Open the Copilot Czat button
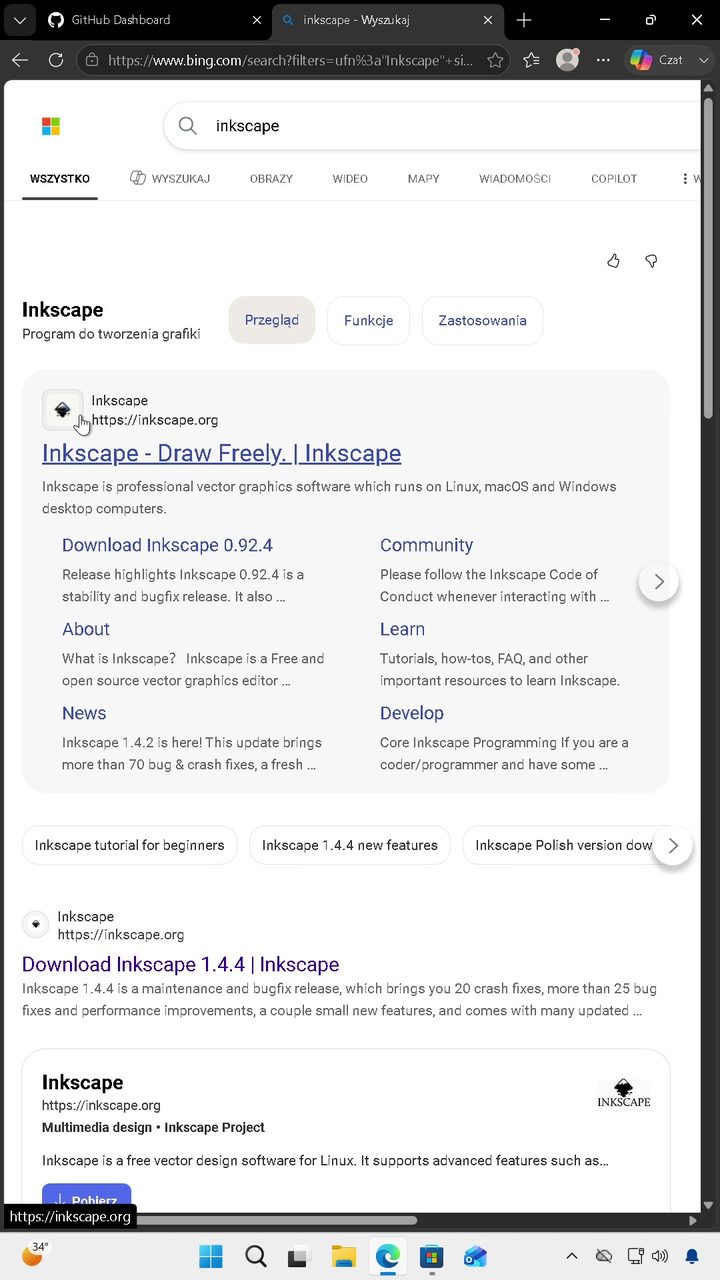The height and width of the screenshot is (1280, 720). pyautogui.click(x=668, y=60)
